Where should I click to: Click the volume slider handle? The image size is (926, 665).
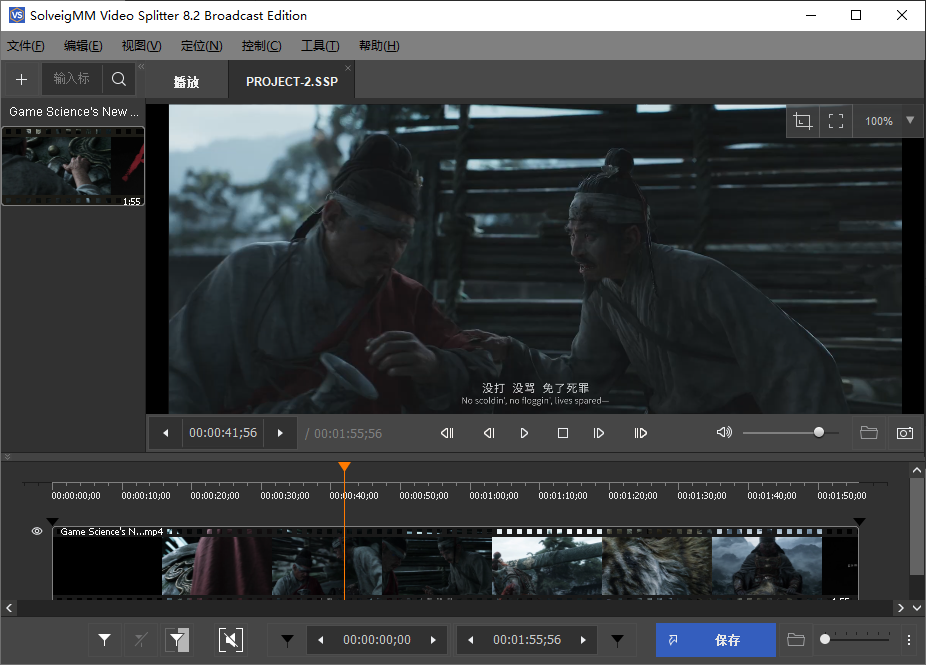(819, 433)
